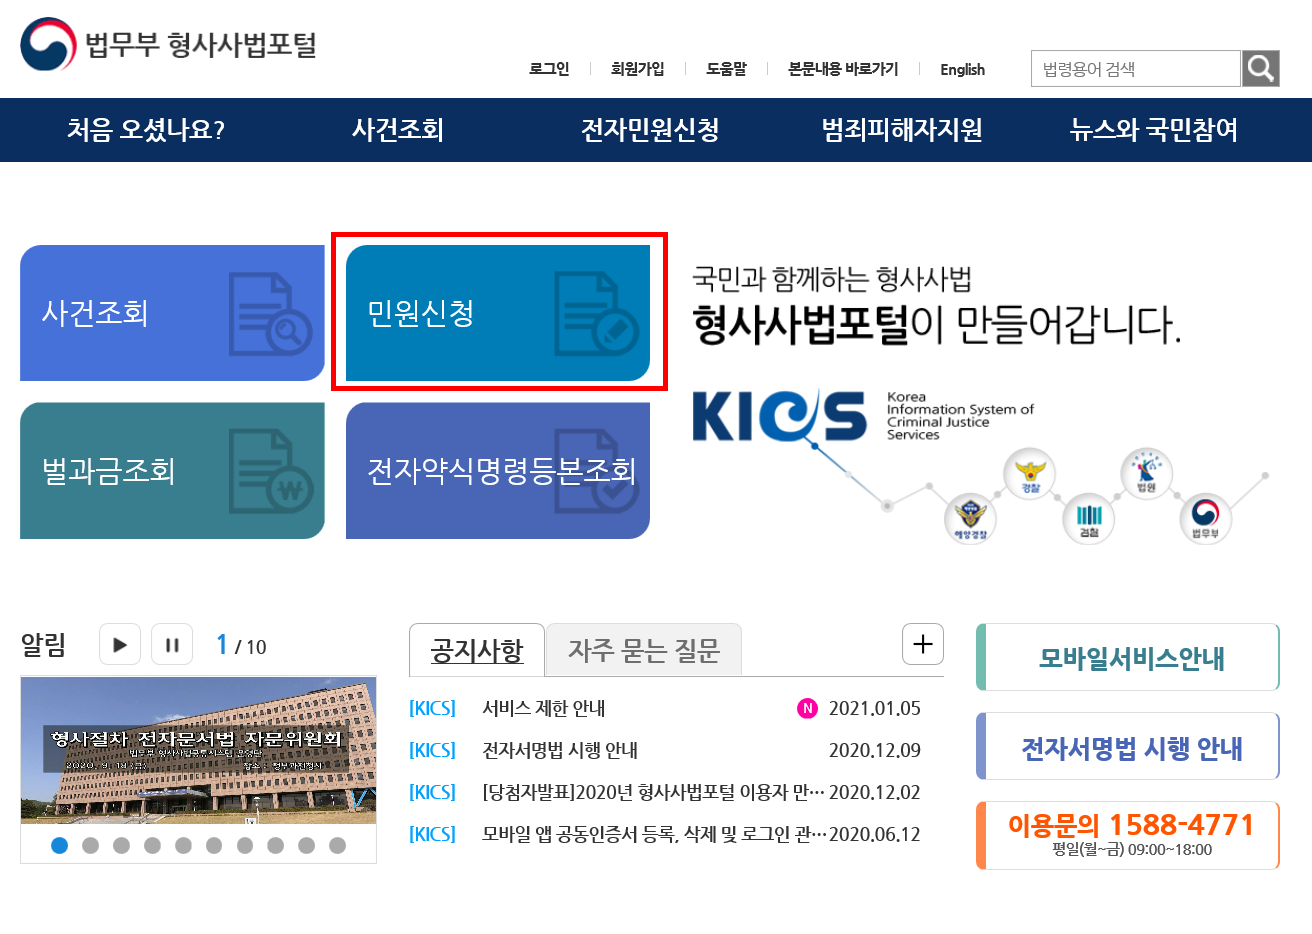Open the 사건조회 quick tile
Image resolution: width=1312 pixels, height=934 pixels.
point(172,313)
